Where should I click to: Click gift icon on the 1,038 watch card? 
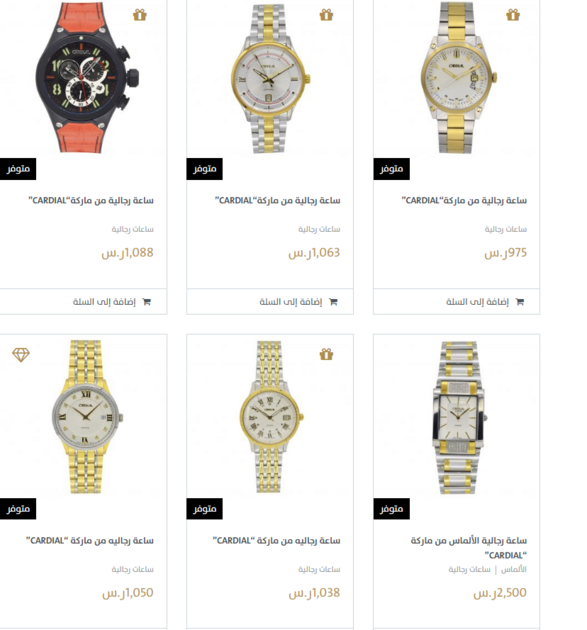326,354
